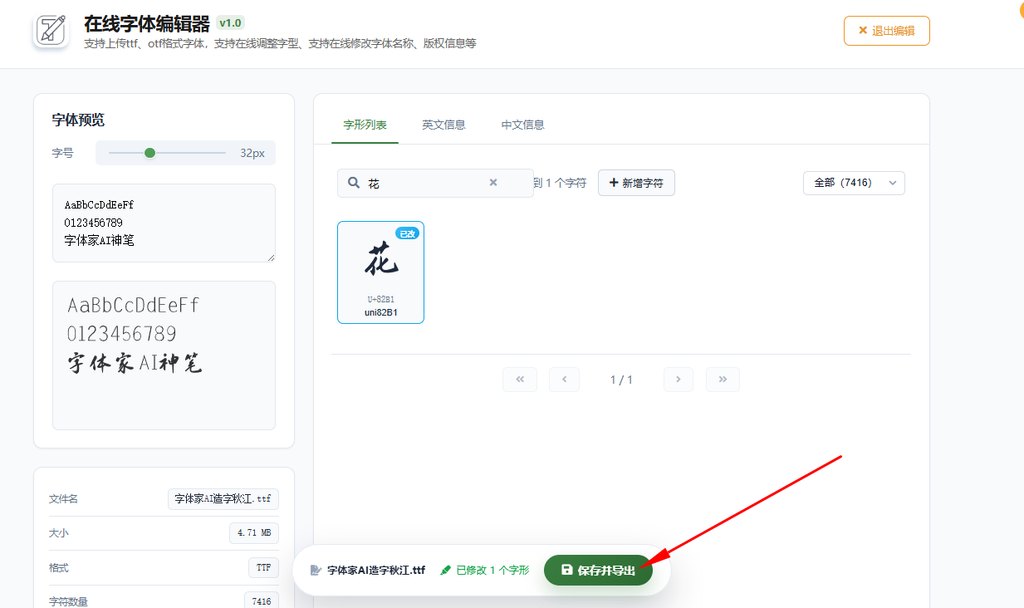Screen dimensions: 1024x608
Task: Select the 字形列表 tab
Action: 365,125
